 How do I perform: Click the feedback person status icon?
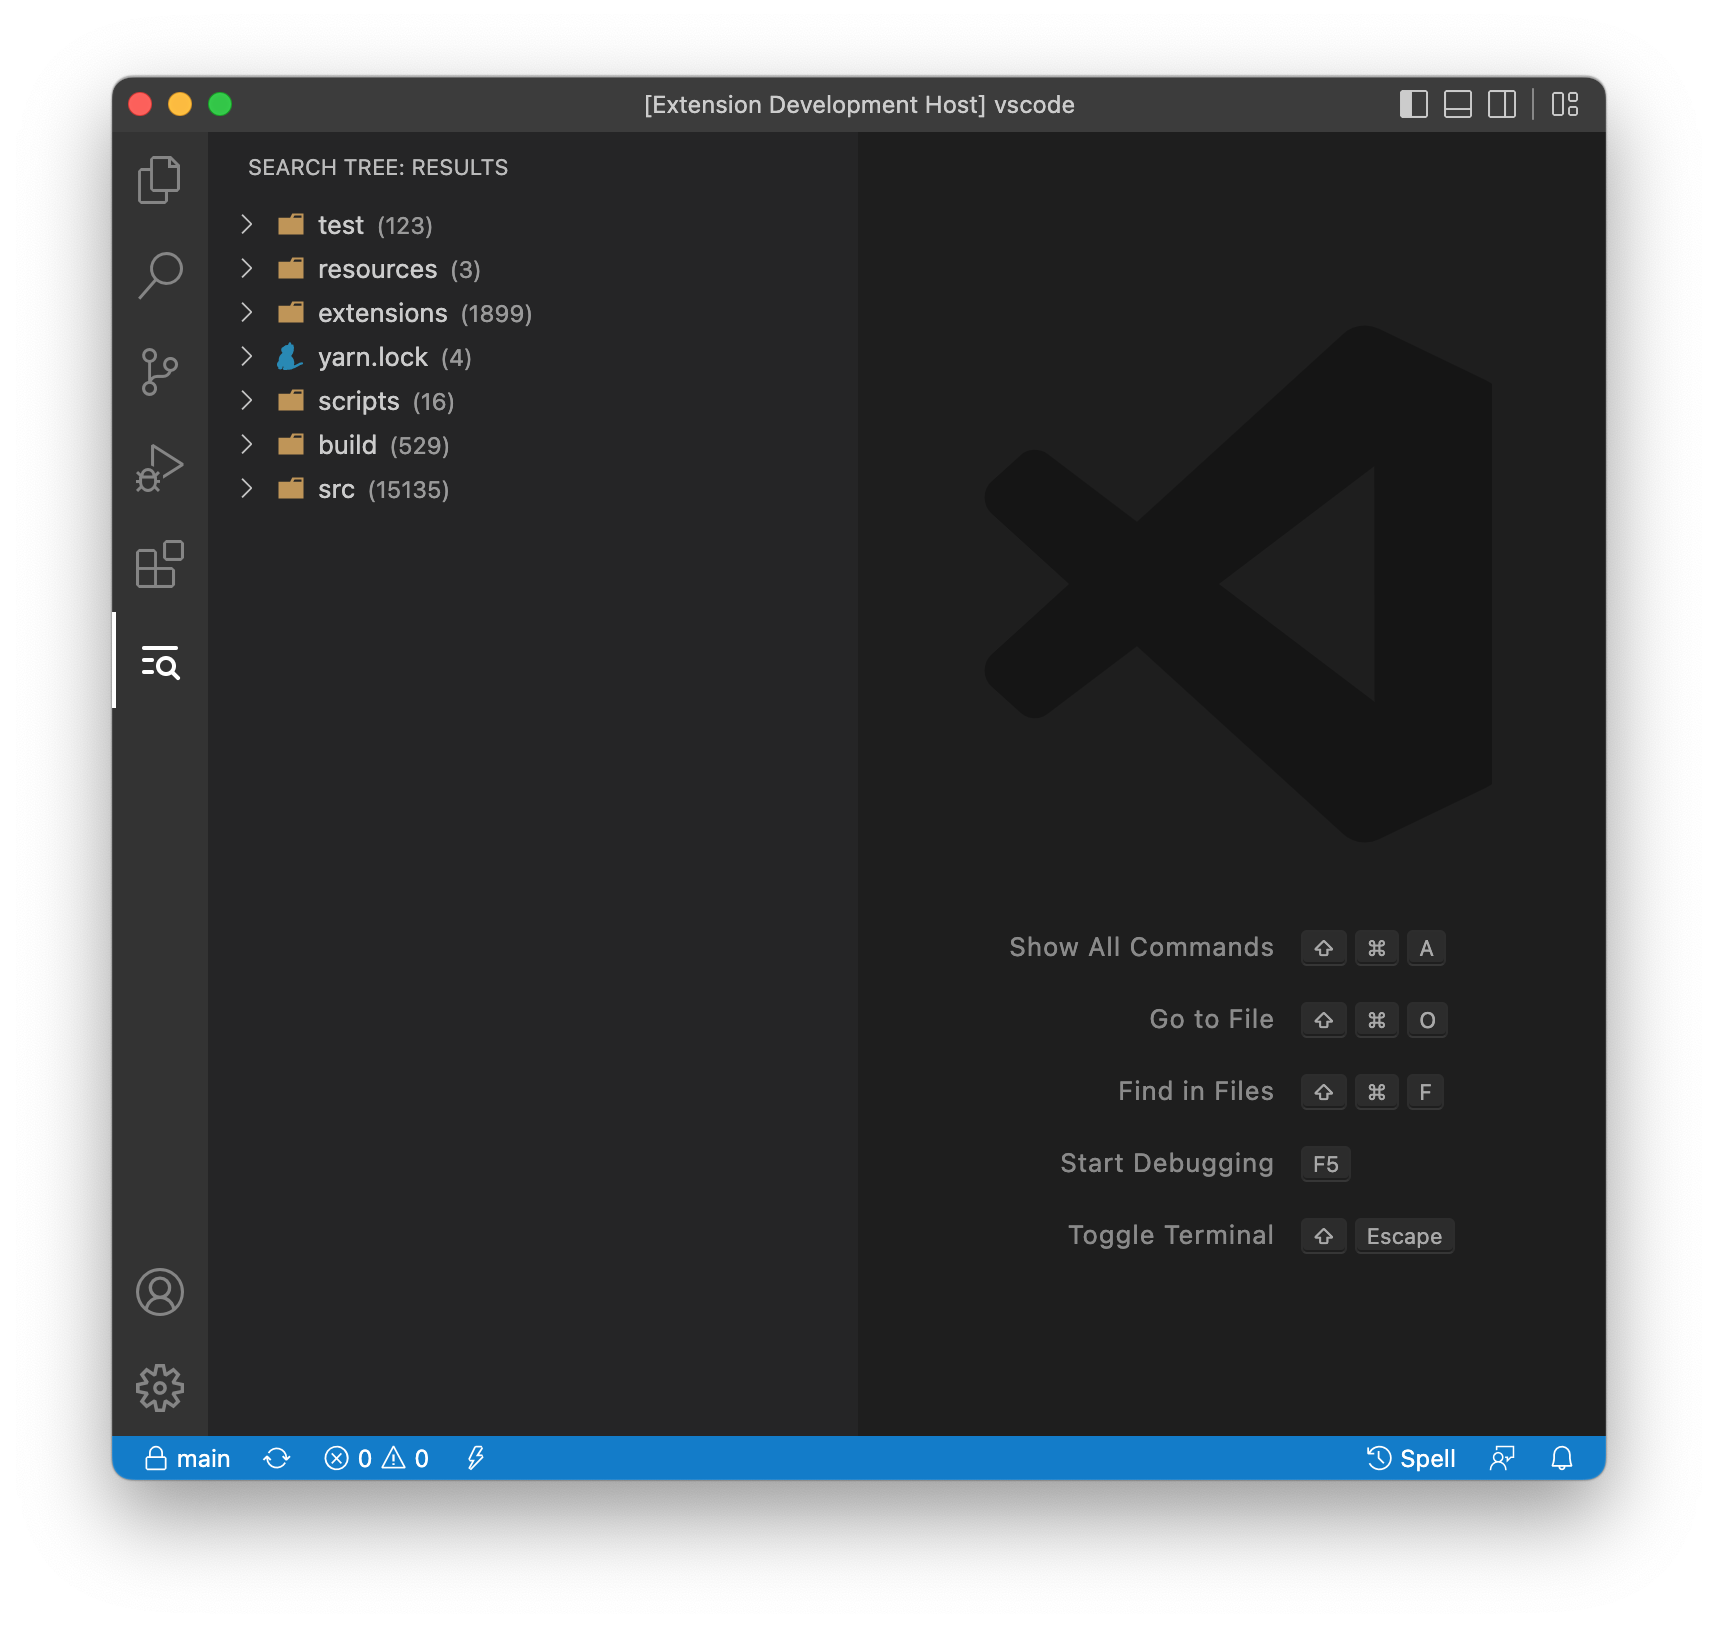coord(1502,1458)
